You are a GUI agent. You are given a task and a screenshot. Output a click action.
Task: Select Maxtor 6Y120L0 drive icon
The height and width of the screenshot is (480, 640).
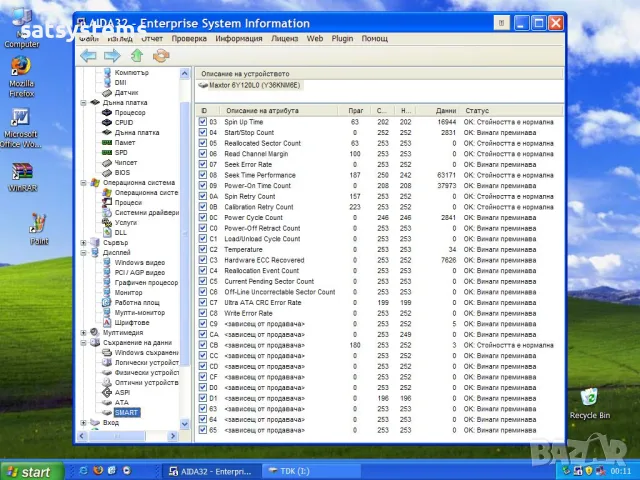click(203, 85)
